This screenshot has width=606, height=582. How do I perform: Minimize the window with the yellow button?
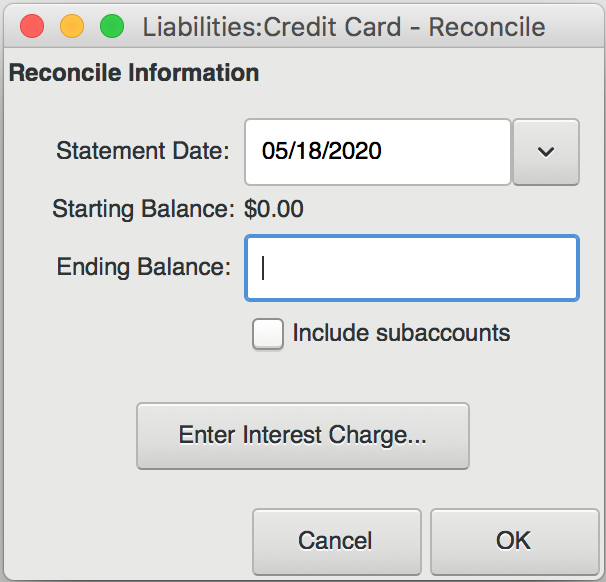72,26
